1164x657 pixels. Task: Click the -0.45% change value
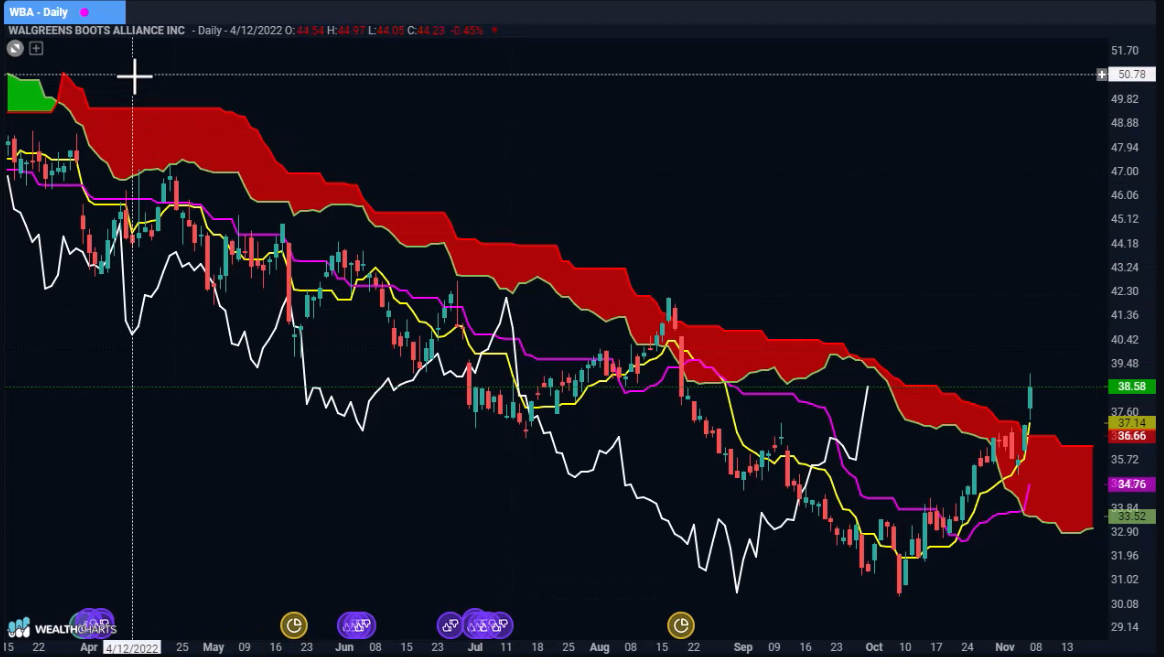click(x=466, y=30)
